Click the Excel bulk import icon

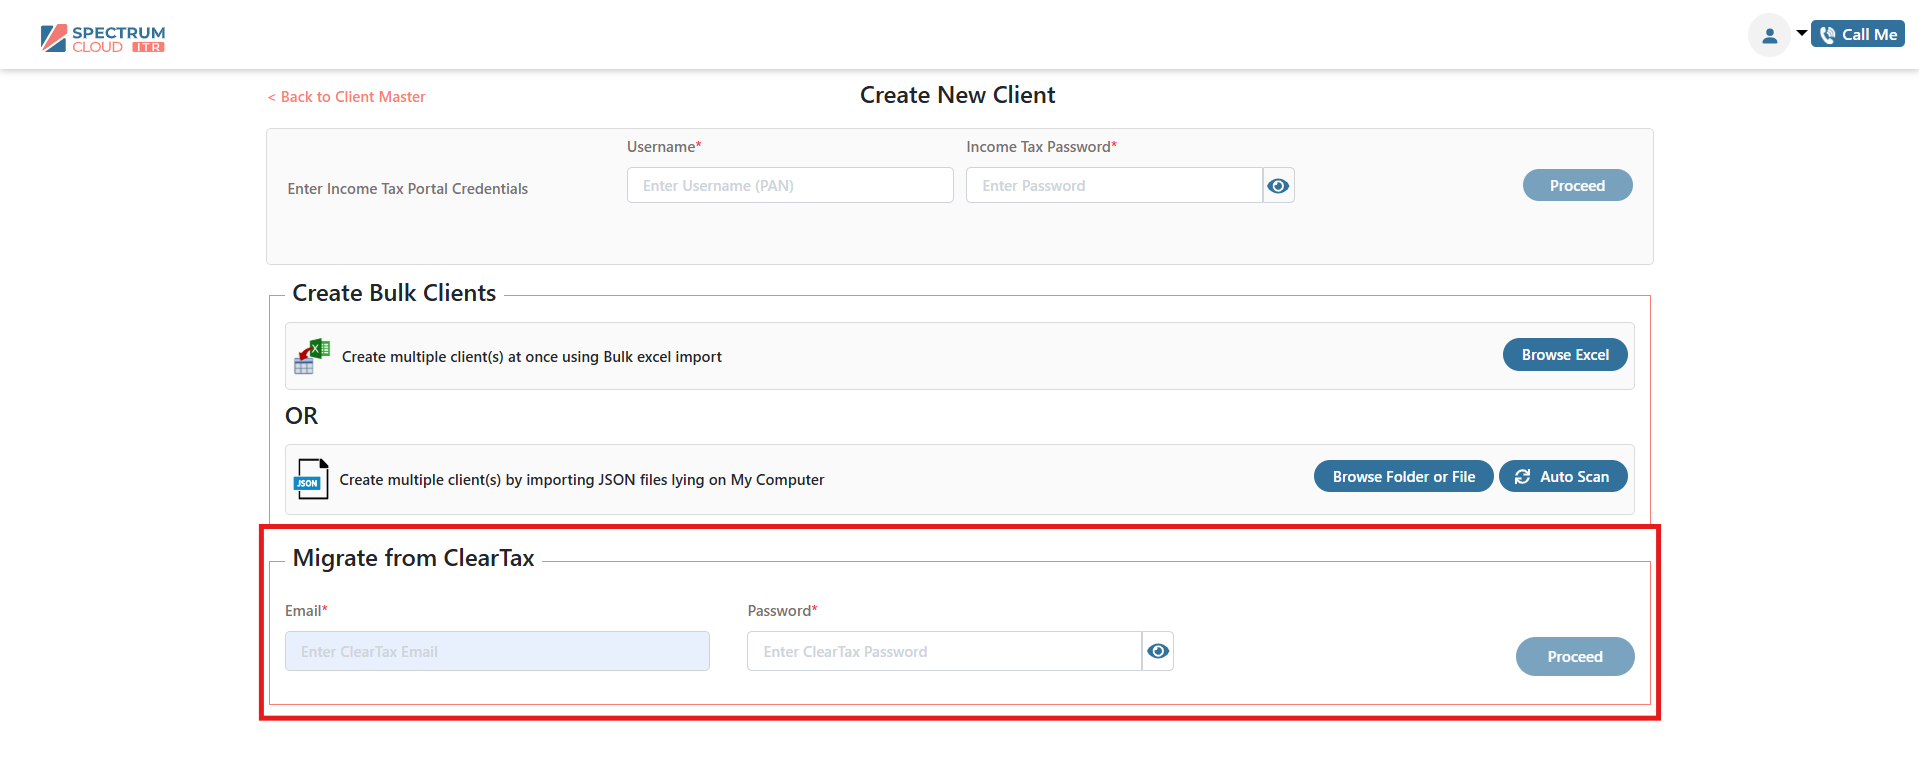coord(312,356)
